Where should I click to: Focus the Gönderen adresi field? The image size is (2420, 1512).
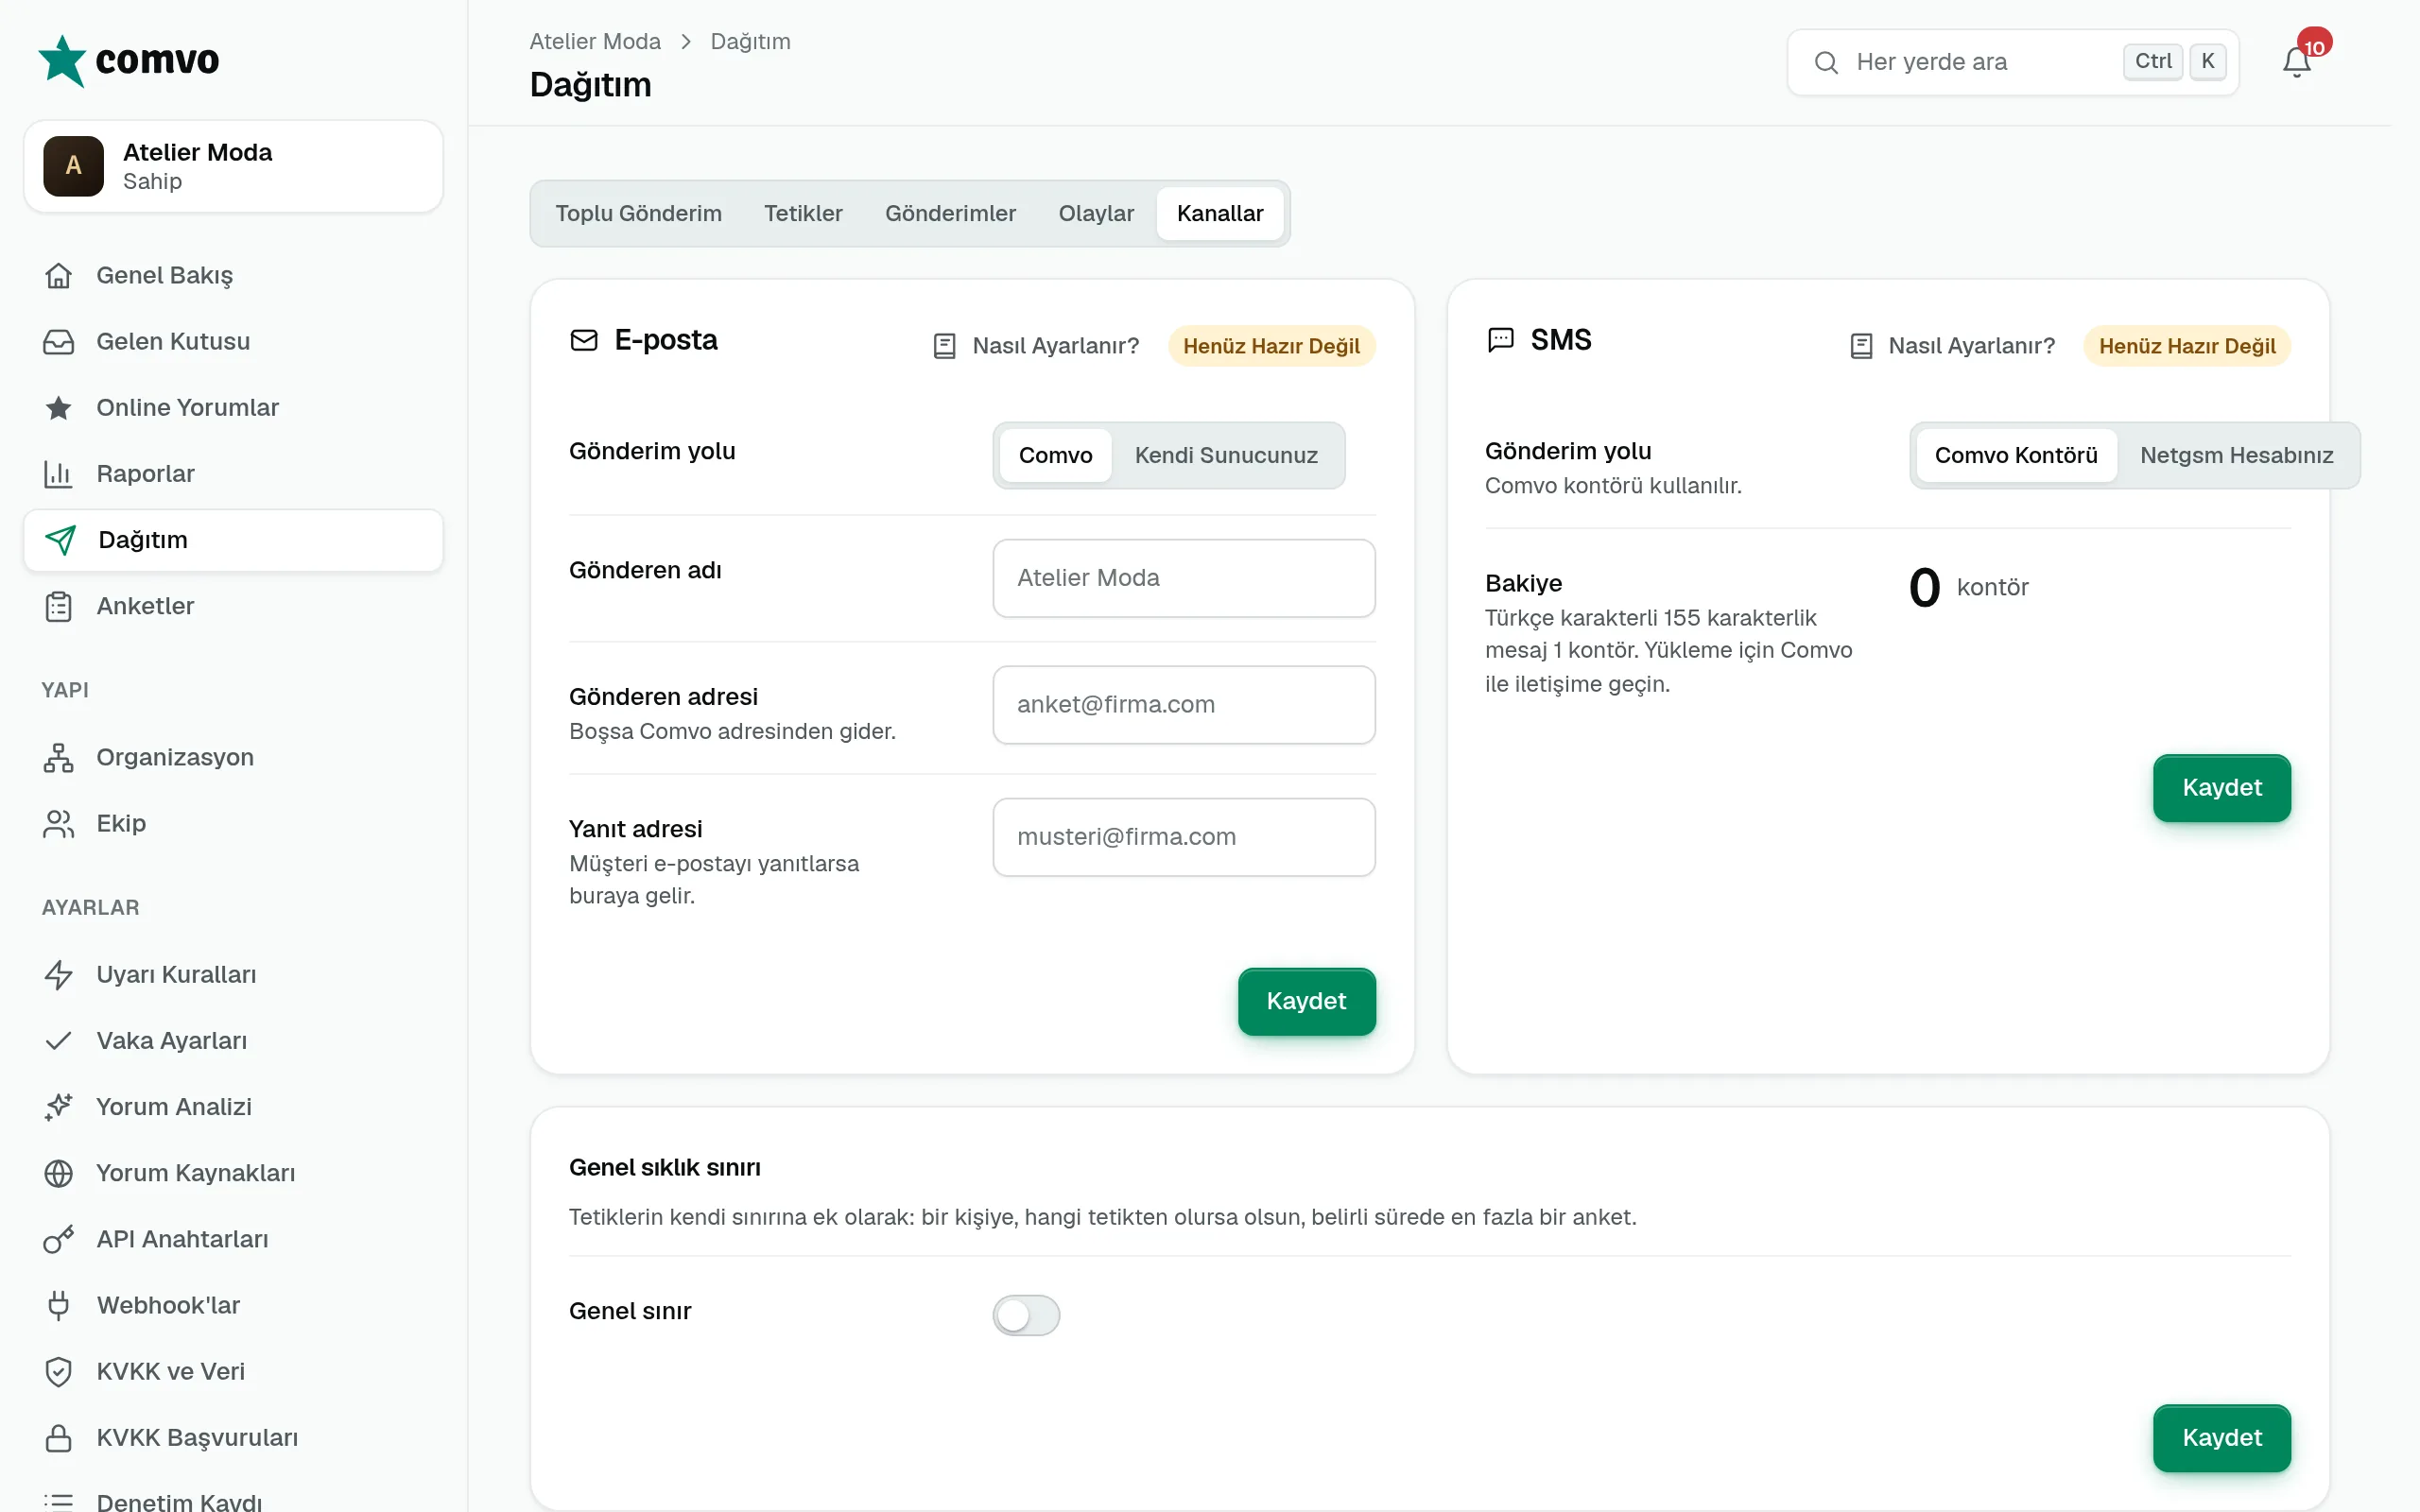[1184, 705]
